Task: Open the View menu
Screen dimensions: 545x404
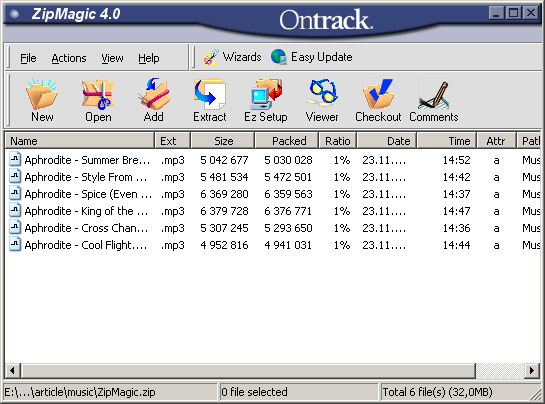Action: [x=112, y=58]
